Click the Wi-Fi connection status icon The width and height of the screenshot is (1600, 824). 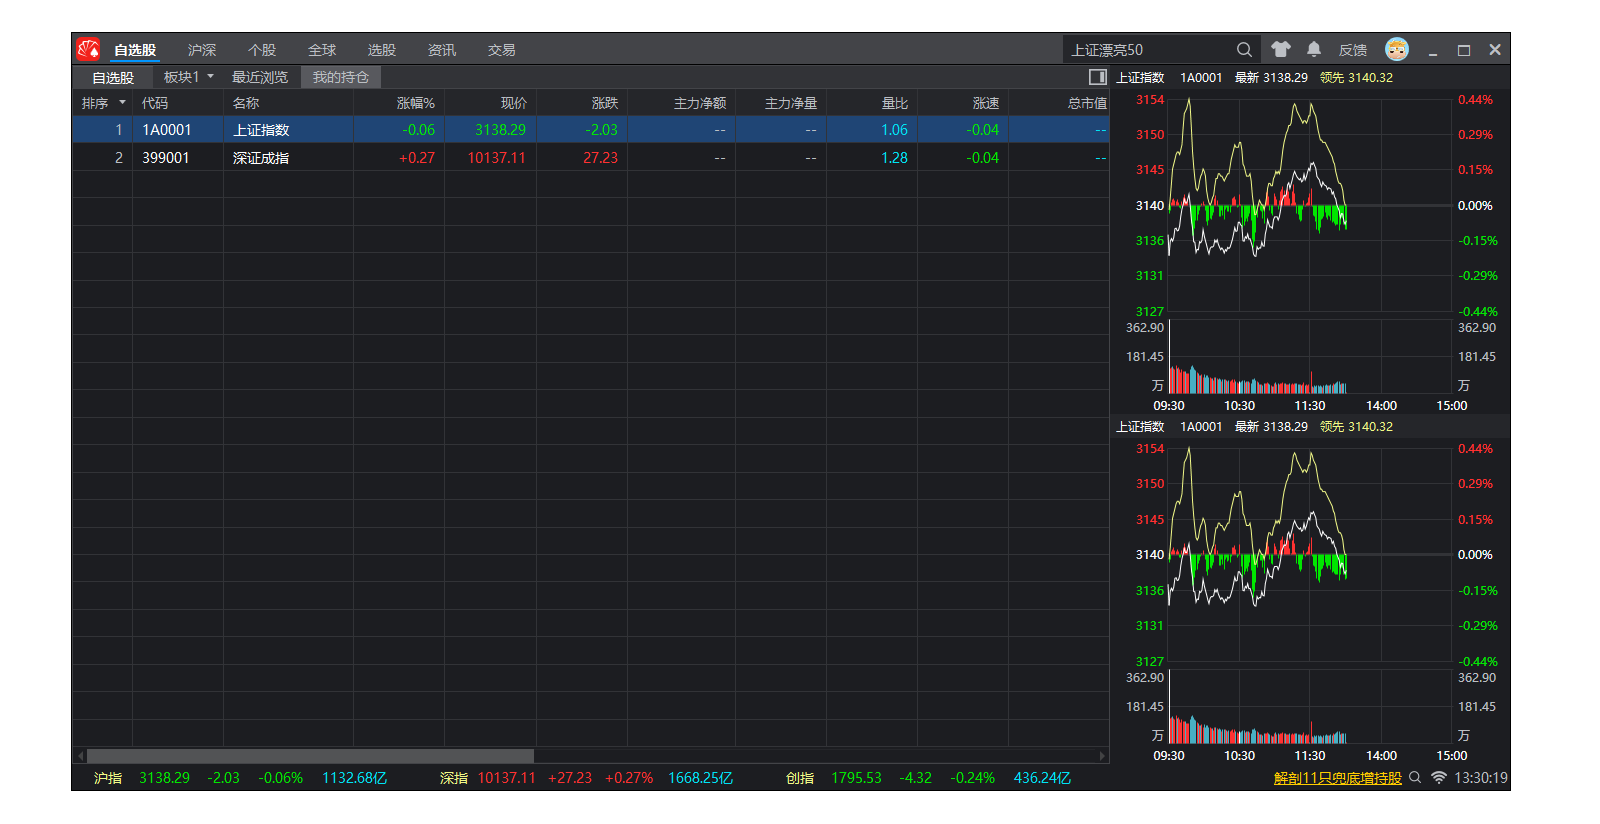[x=1439, y=777]
